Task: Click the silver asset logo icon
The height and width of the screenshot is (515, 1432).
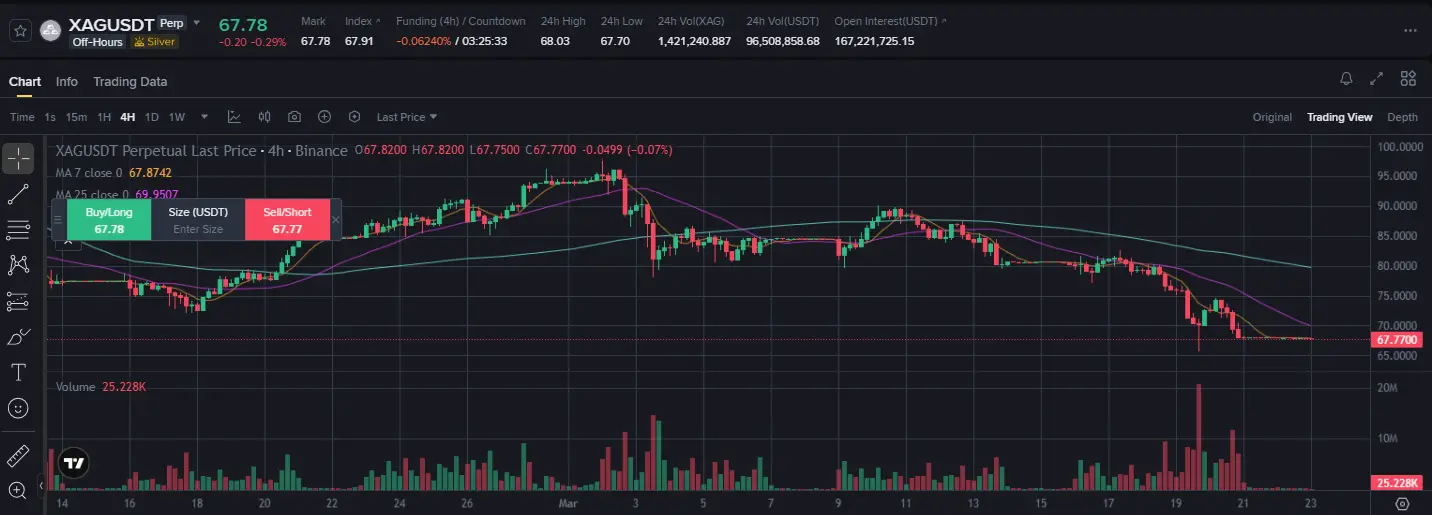Action: click(x=50, y=31)
